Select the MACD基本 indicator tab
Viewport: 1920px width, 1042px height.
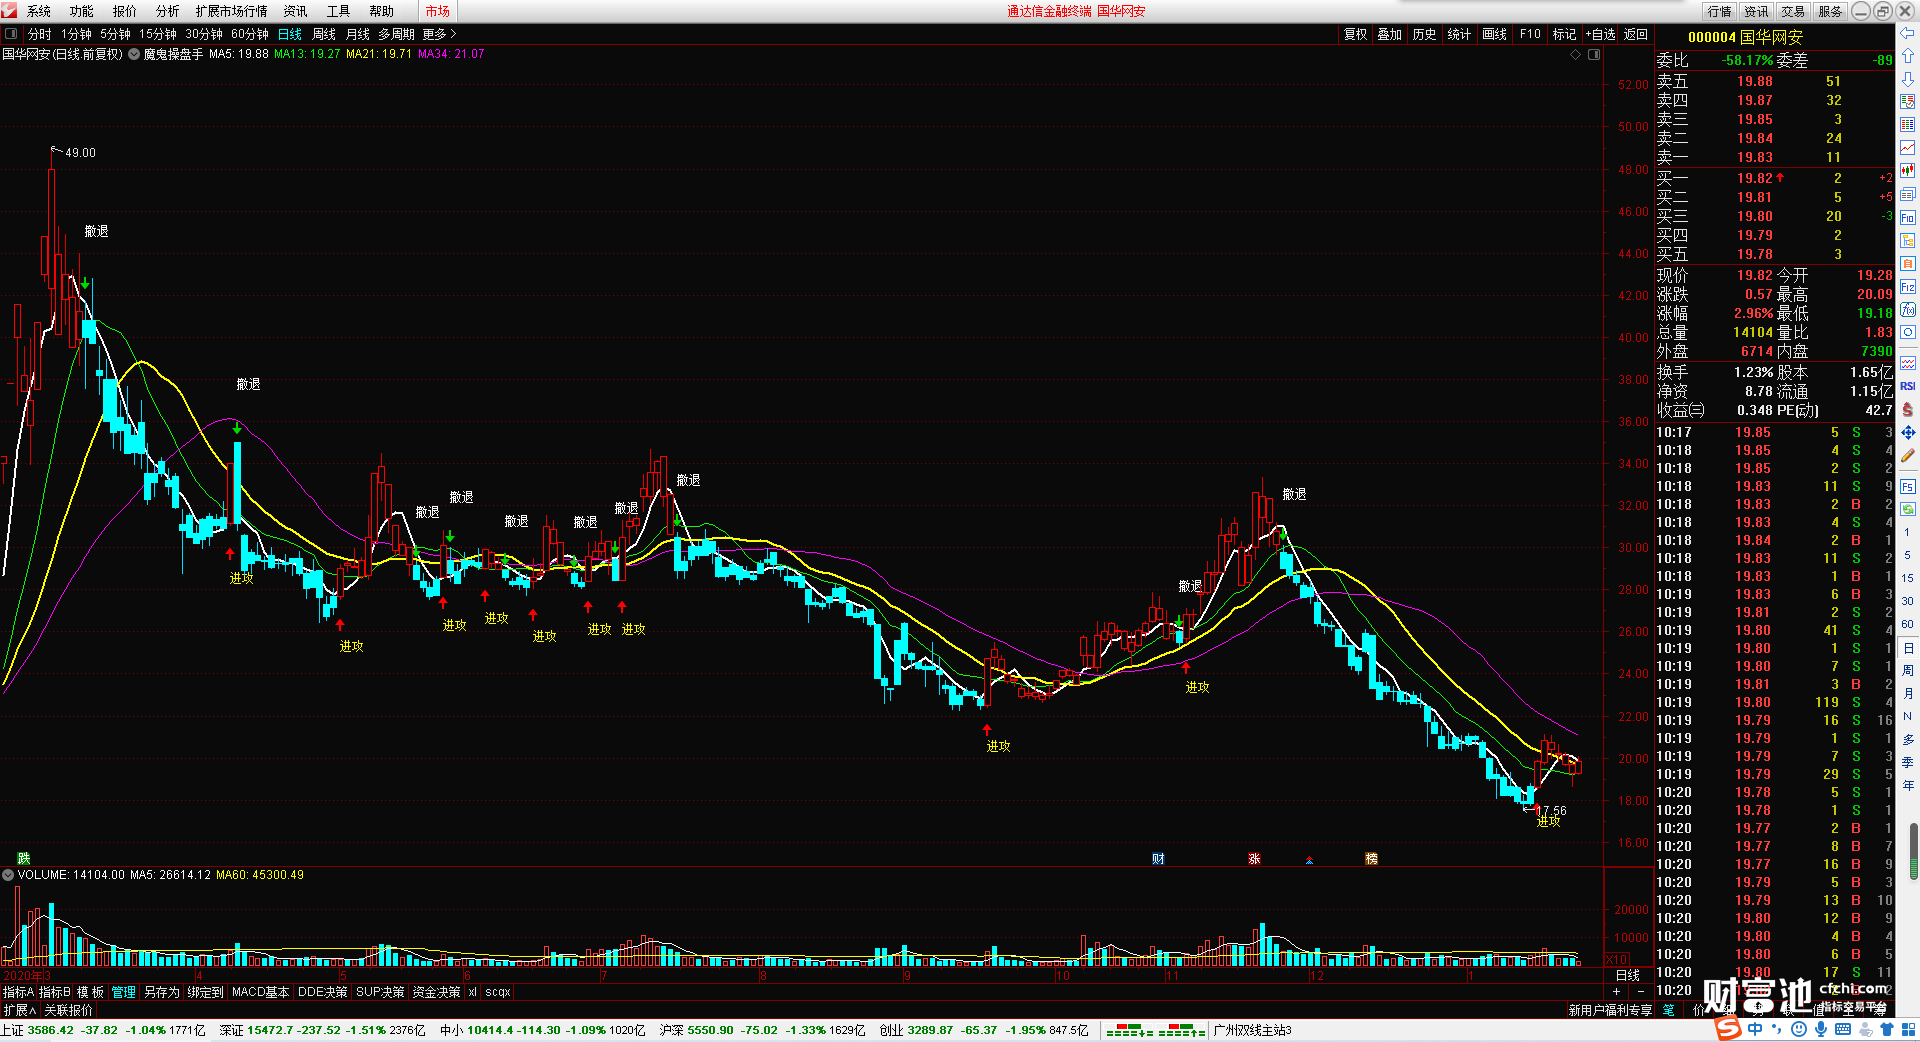pyautogui.click(x=260, y=992)
